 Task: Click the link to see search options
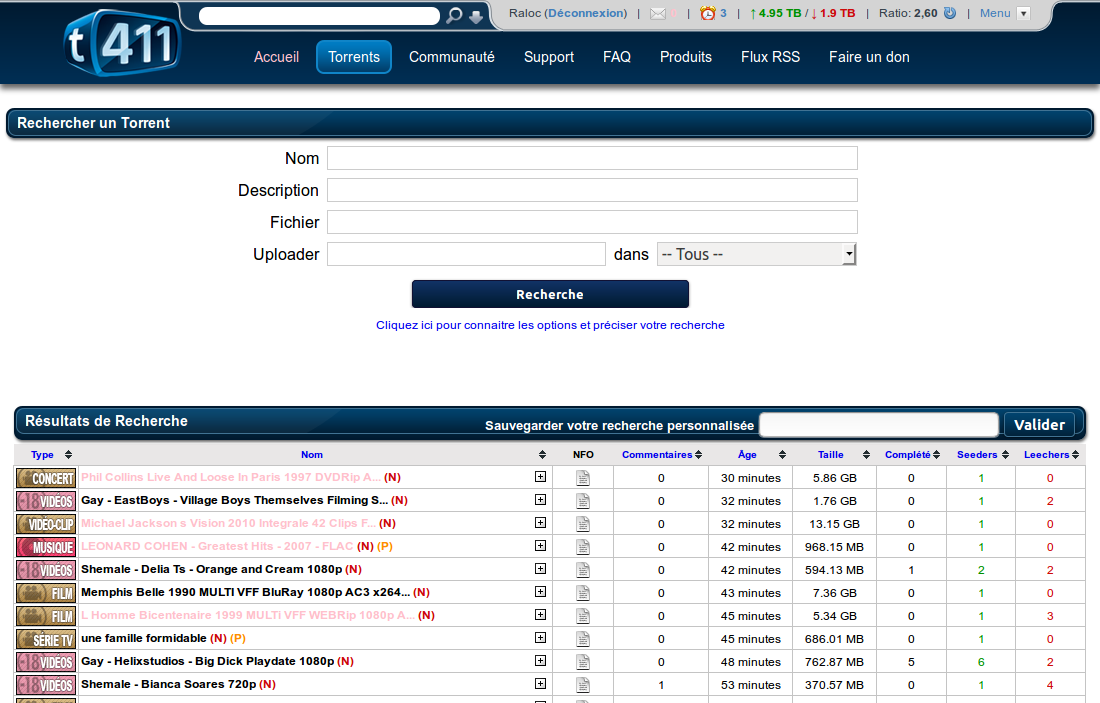550,325
